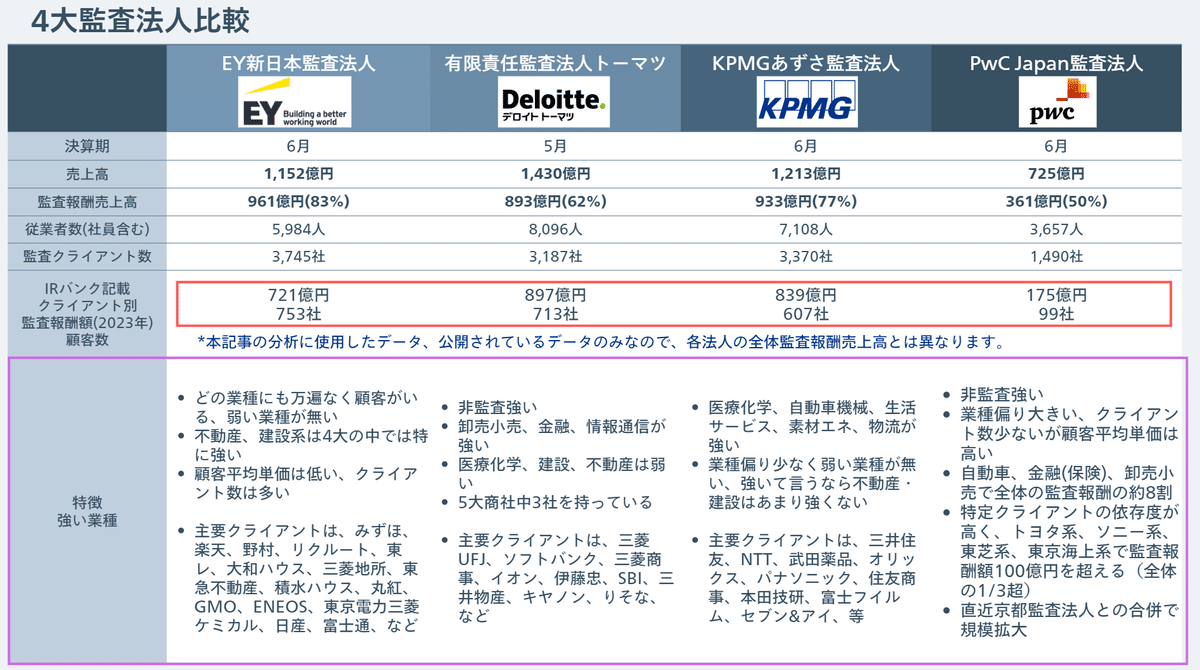
Task: Click client count 3,745社
Action: [298, 256]
